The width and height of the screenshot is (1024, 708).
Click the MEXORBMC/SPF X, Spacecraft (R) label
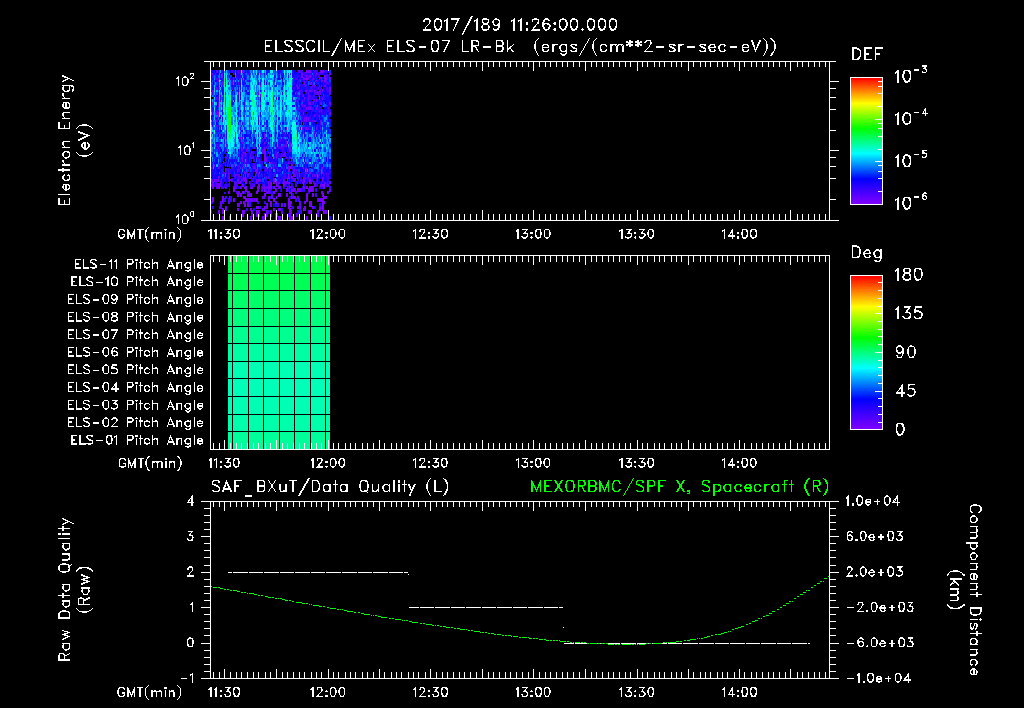pyautogui.click(x=679, y=487)
